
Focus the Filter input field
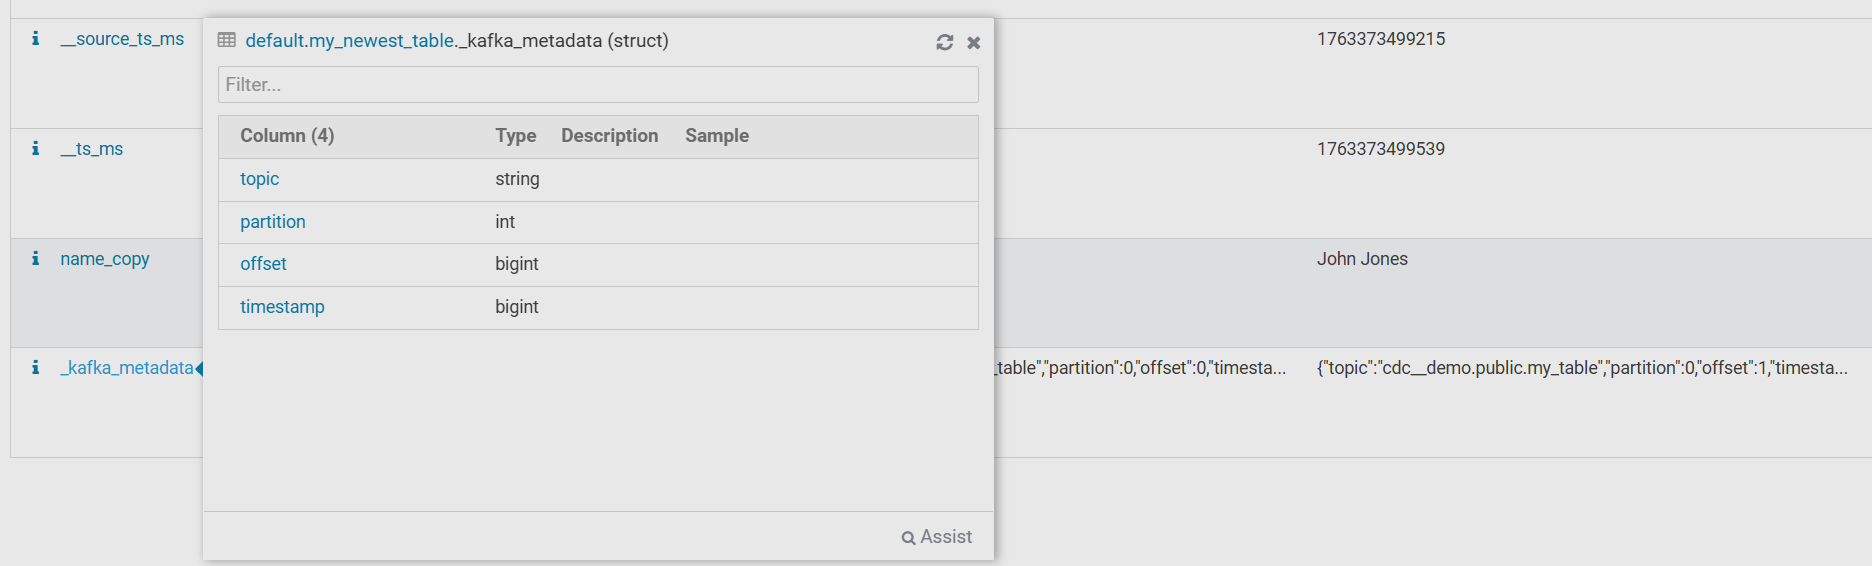pyautogui.click(x=598, y=85)
